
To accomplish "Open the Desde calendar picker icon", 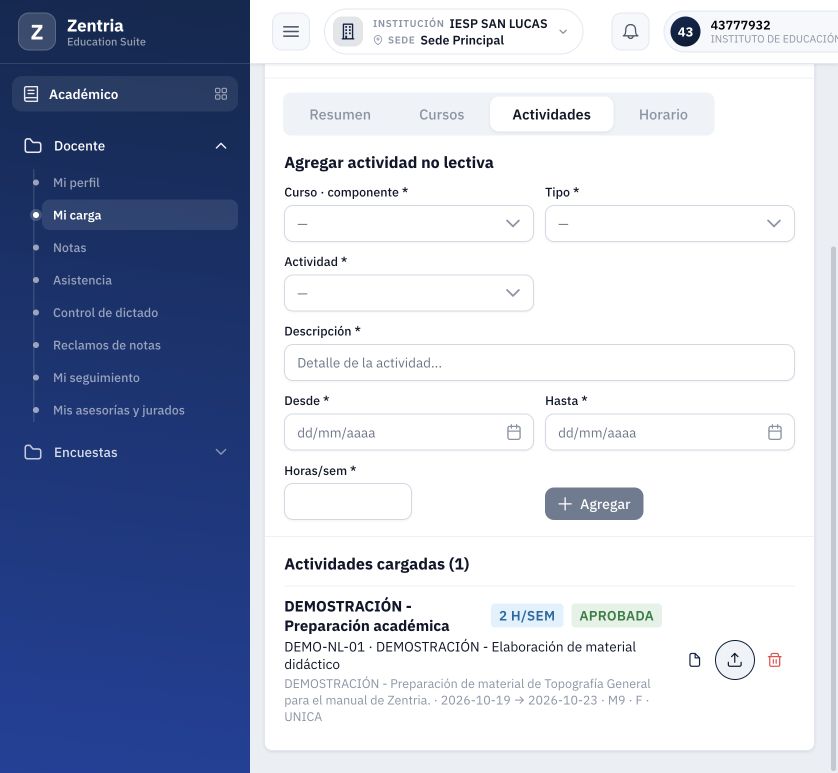I will (x=514, y=432).
